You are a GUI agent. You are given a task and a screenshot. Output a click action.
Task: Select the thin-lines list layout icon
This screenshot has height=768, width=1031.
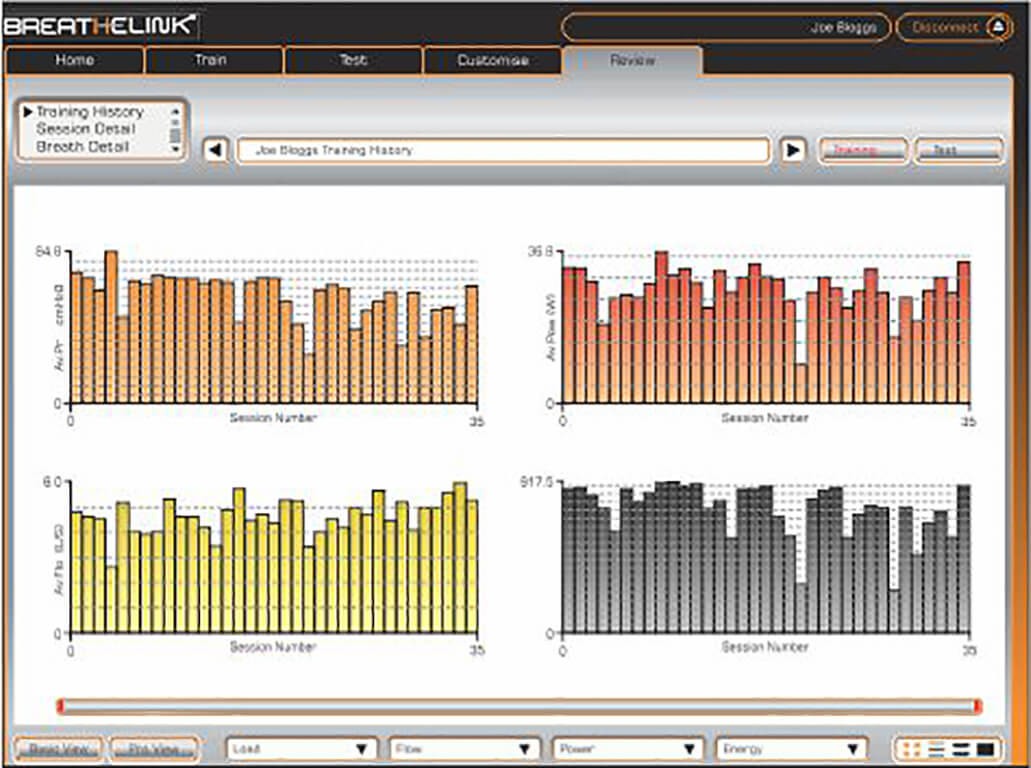(x=936, y=748)
